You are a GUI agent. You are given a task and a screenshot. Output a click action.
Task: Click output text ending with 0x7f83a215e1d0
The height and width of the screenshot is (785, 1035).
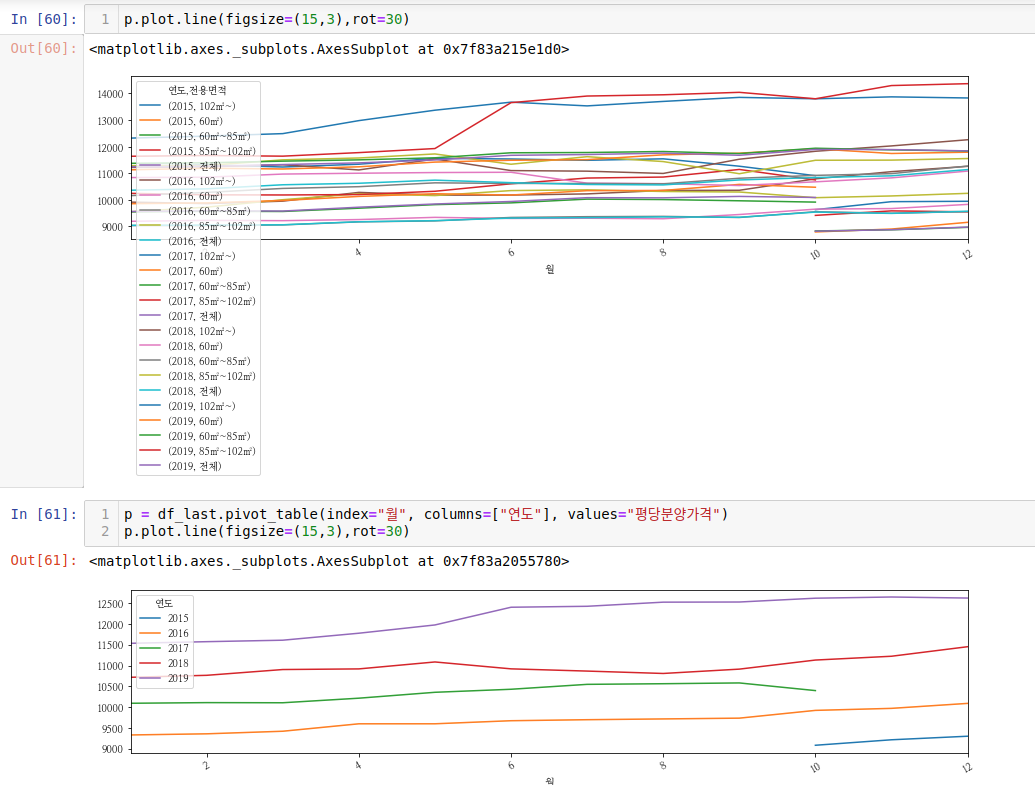pyautogui.click(x=329, y=49)
